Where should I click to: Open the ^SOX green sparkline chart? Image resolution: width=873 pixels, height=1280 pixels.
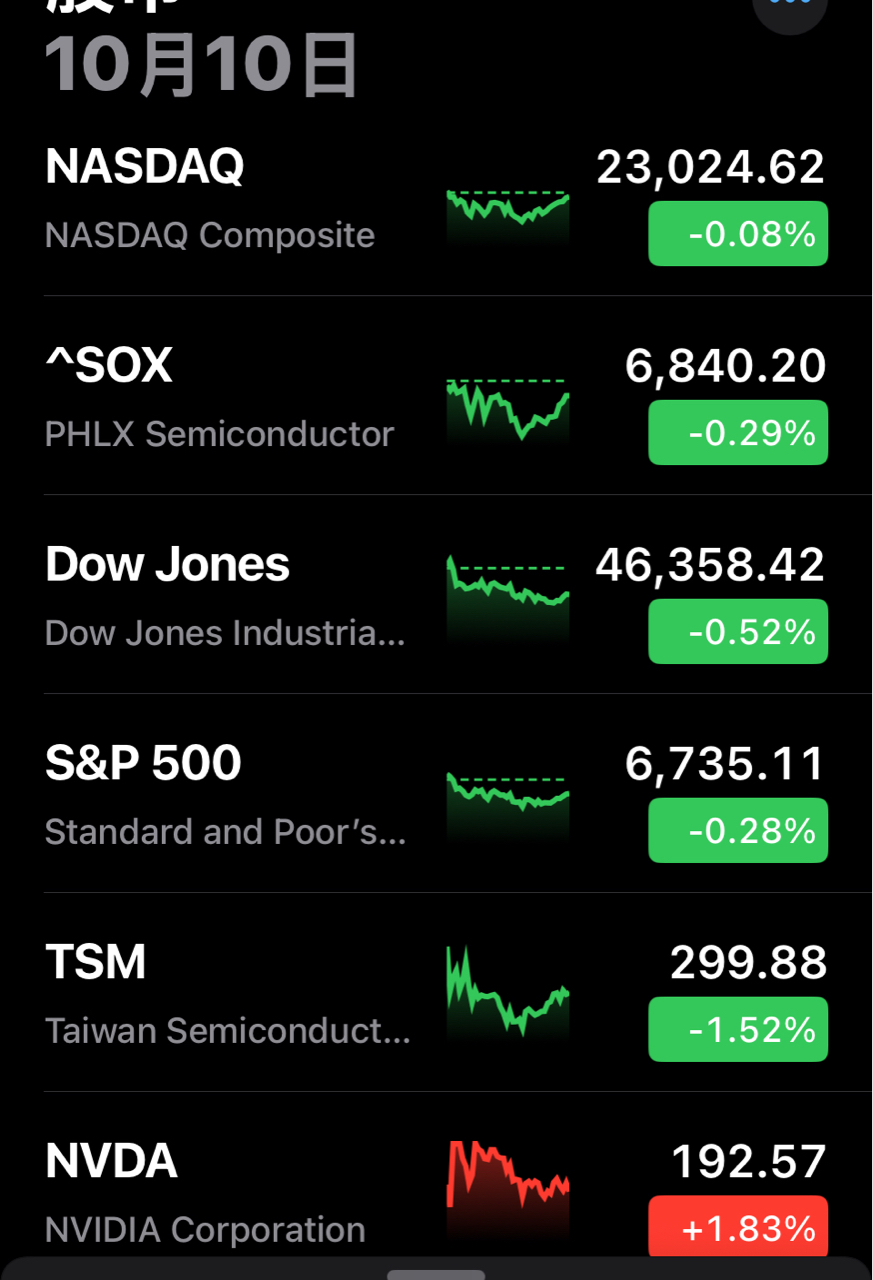coord(507,411)
